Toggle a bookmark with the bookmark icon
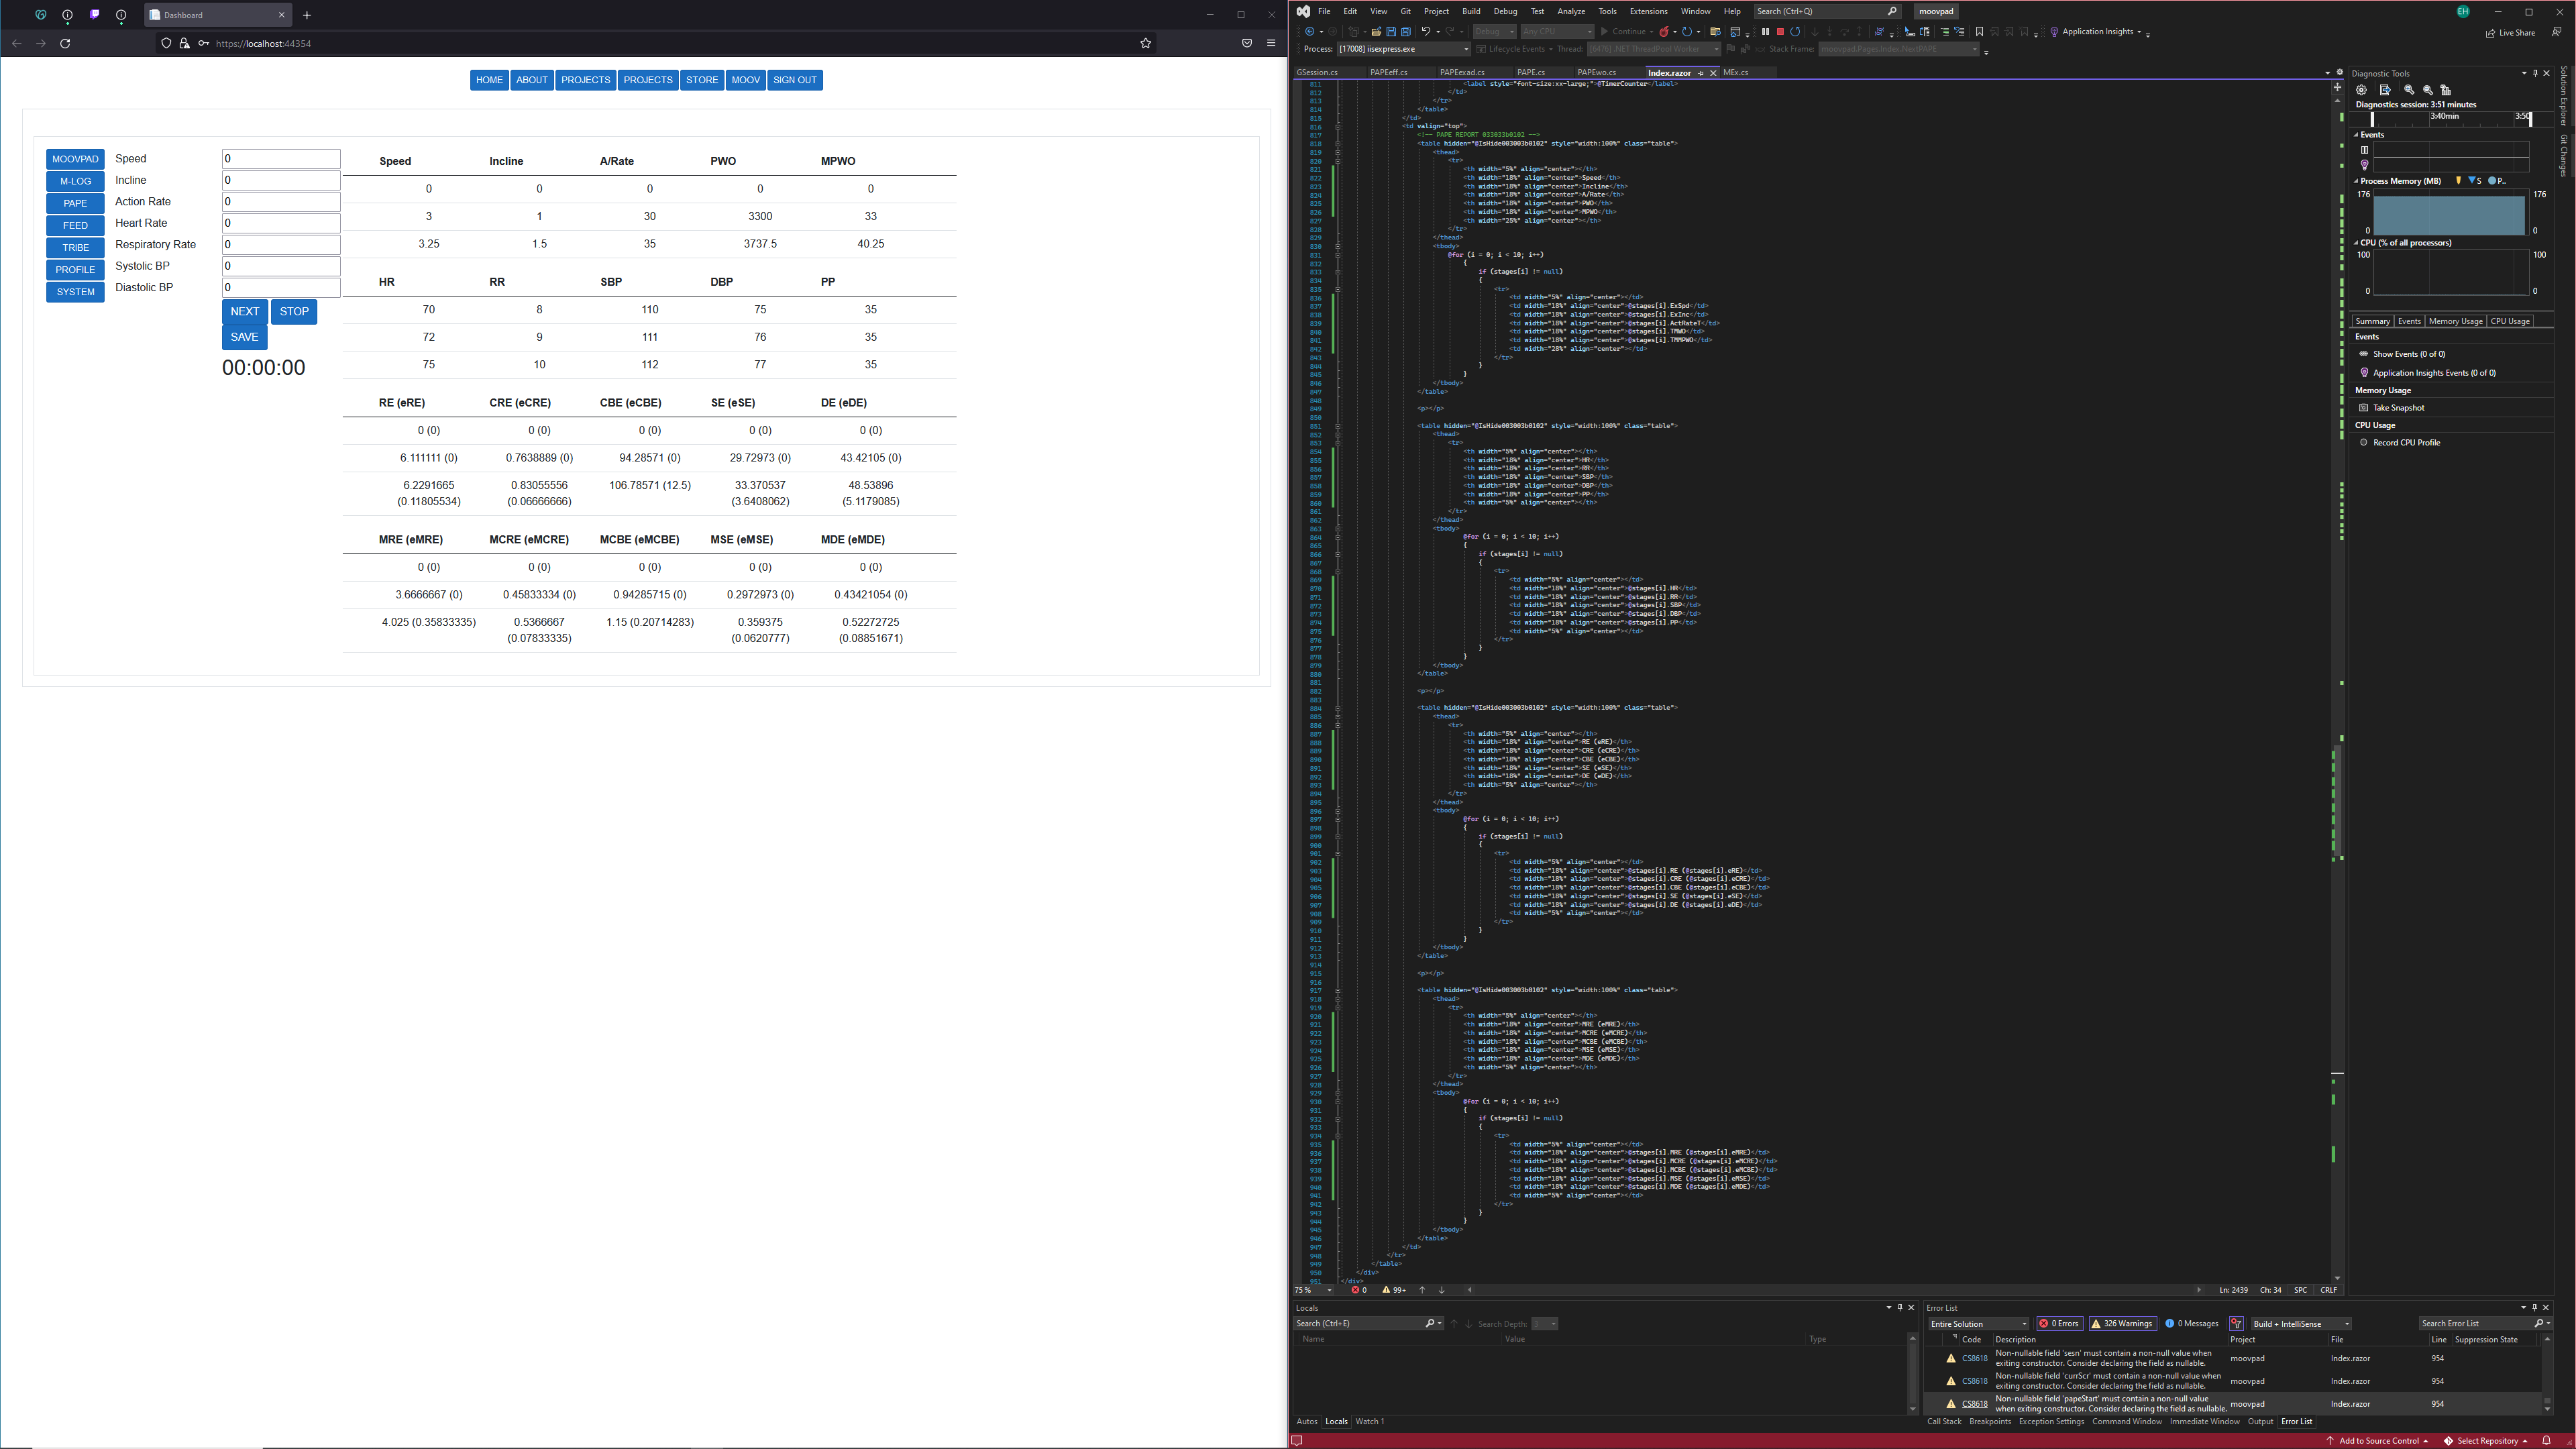Viewport: 2576px width, 1449px height. click(x=1979, y=32)
